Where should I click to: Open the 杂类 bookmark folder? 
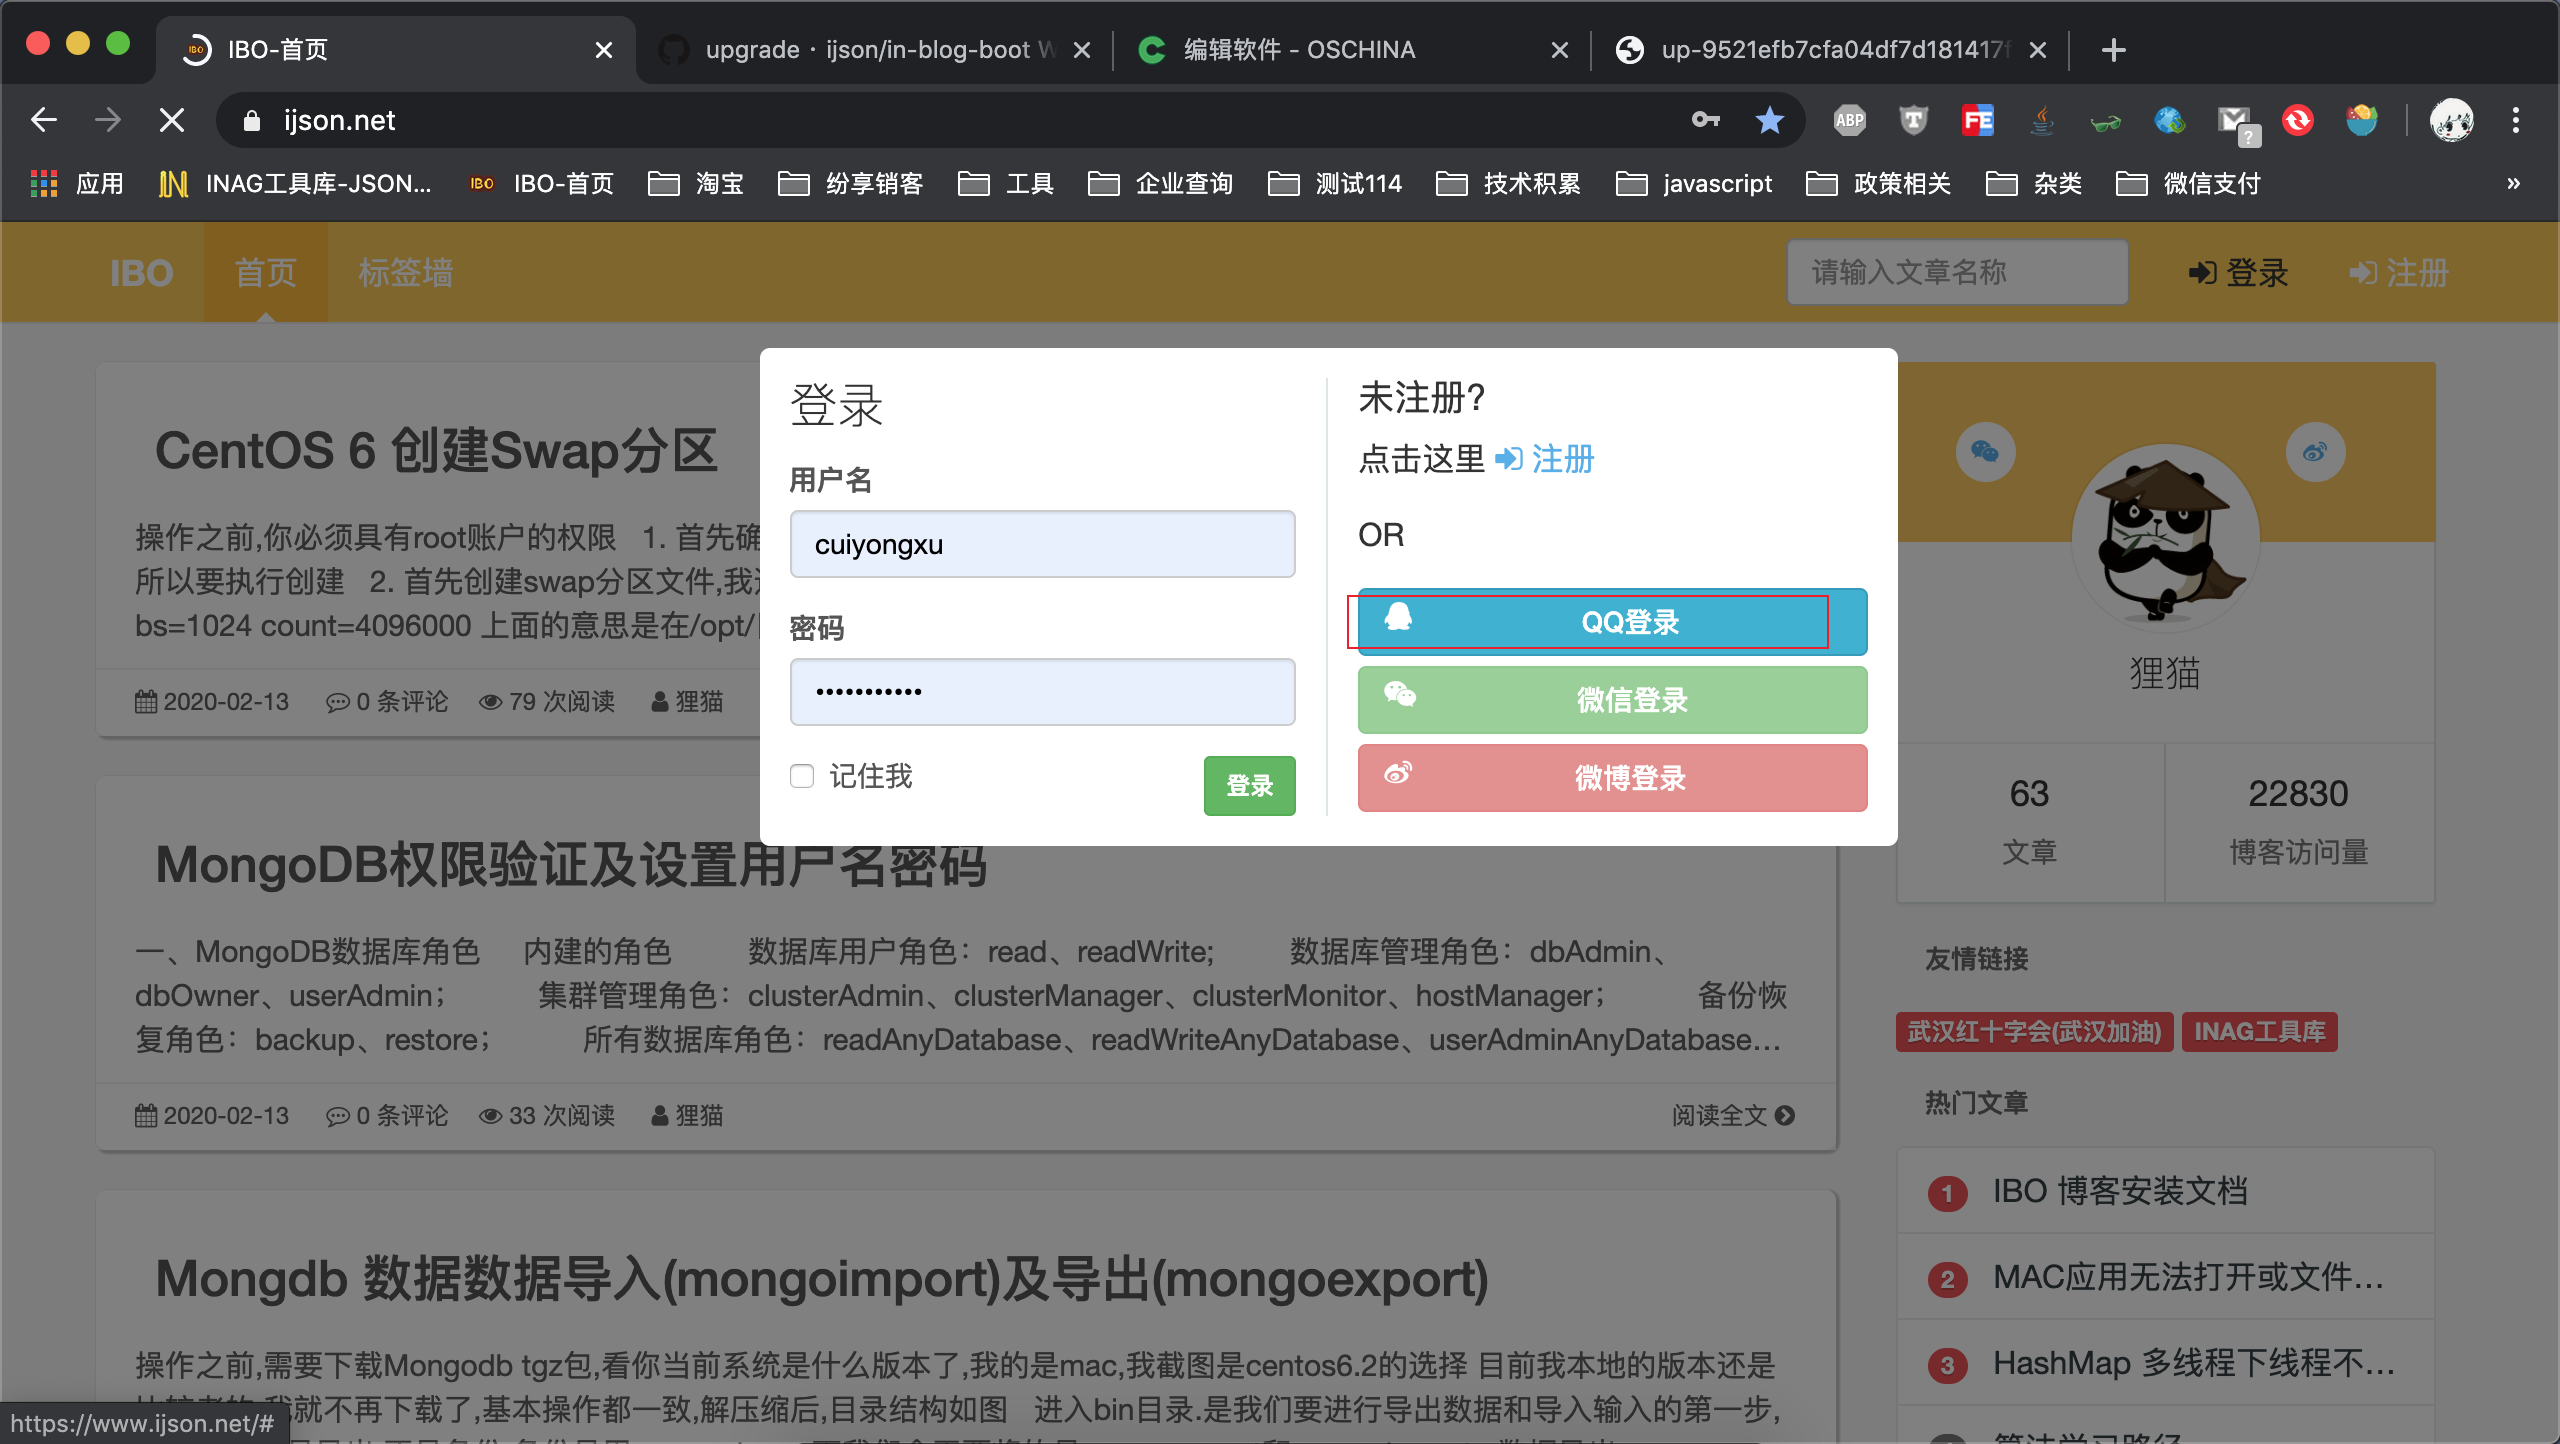[2034, 184]
